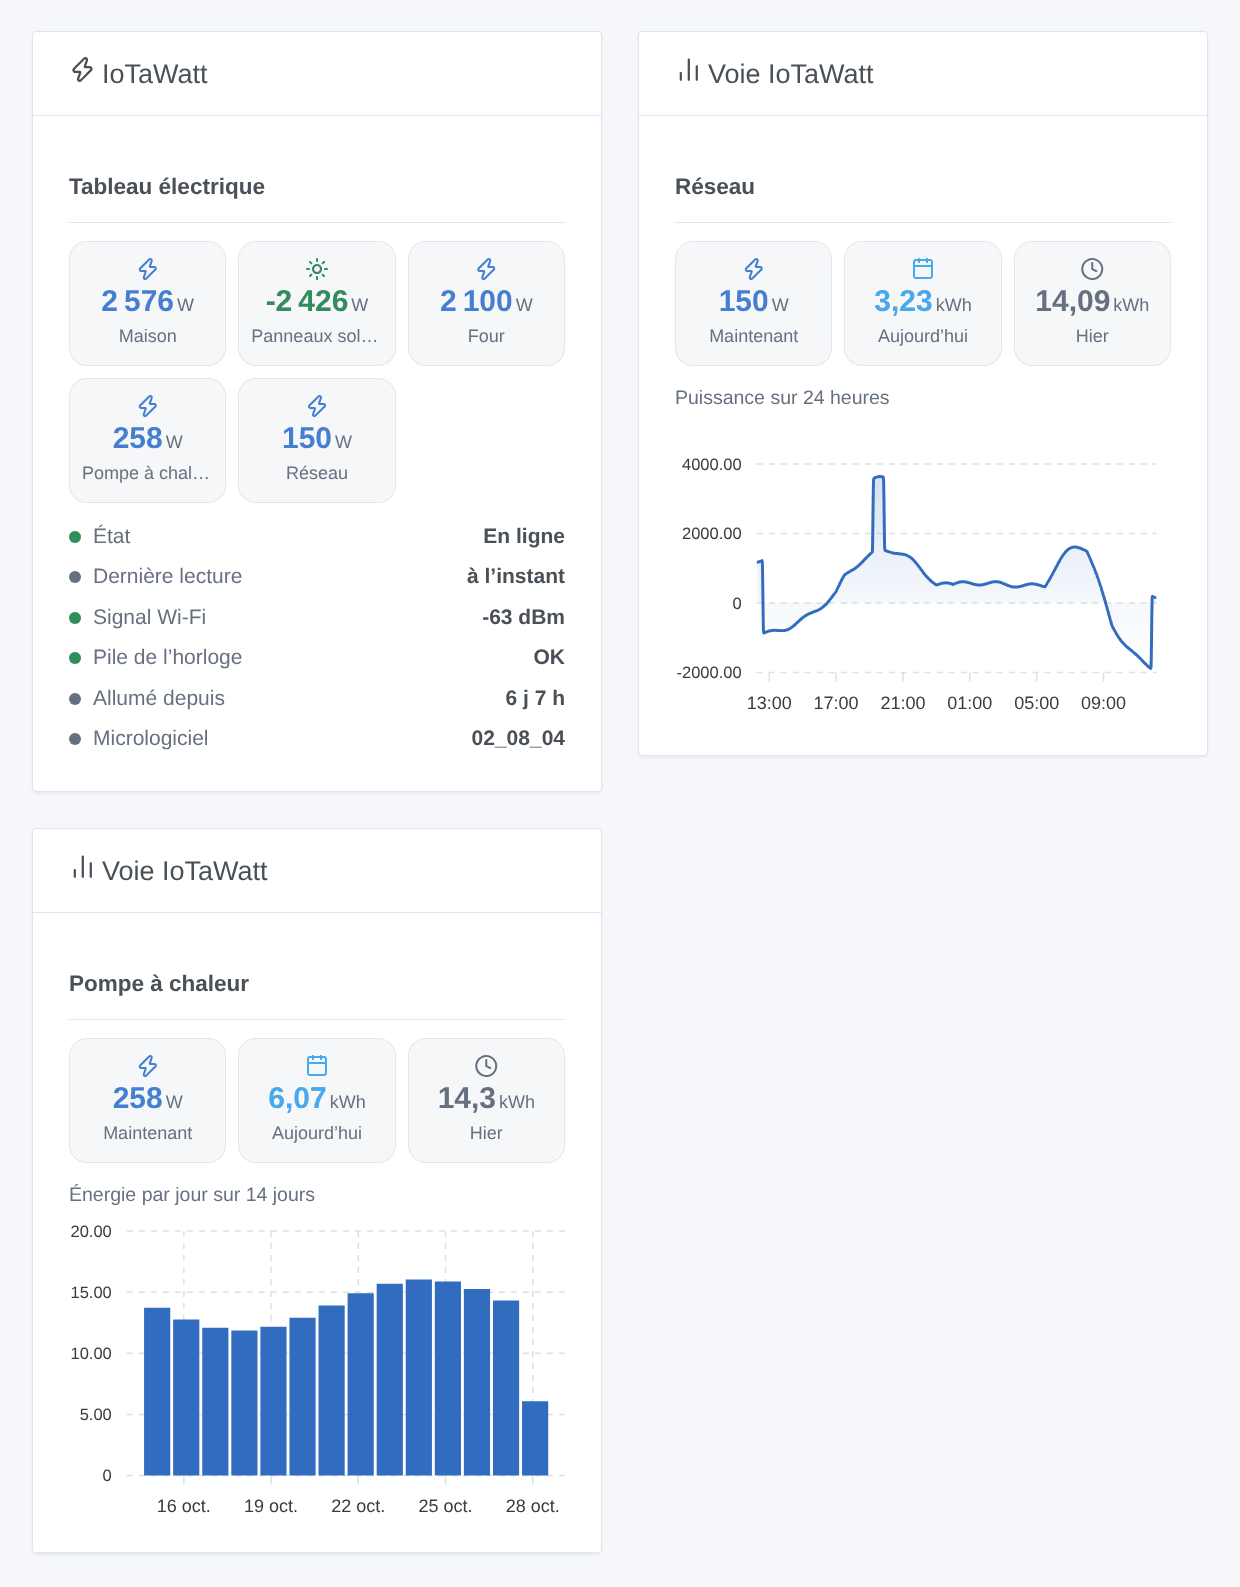Open the Four 2 100 W tile

click(486, 303)
